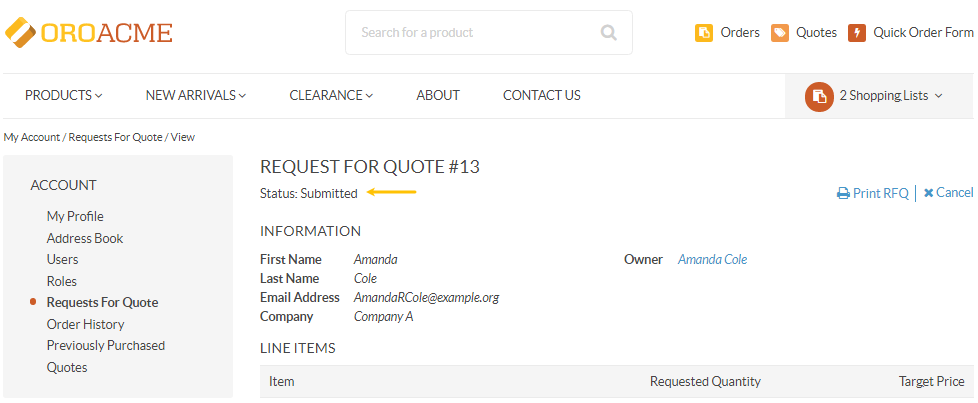This screenshot has width=978, height=403.
Task: Open the Contact Us menu item
Action: [541, 95]
